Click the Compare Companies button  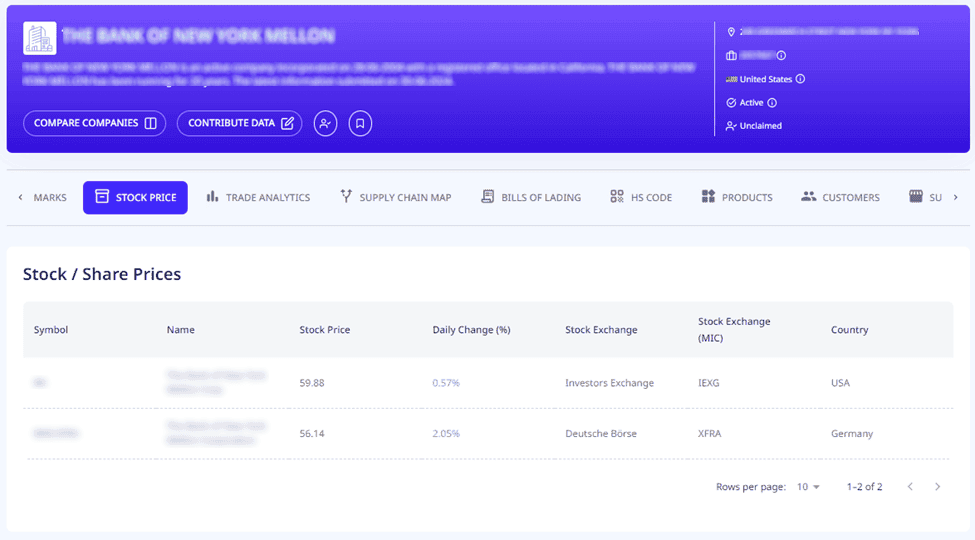coord(95,123)
